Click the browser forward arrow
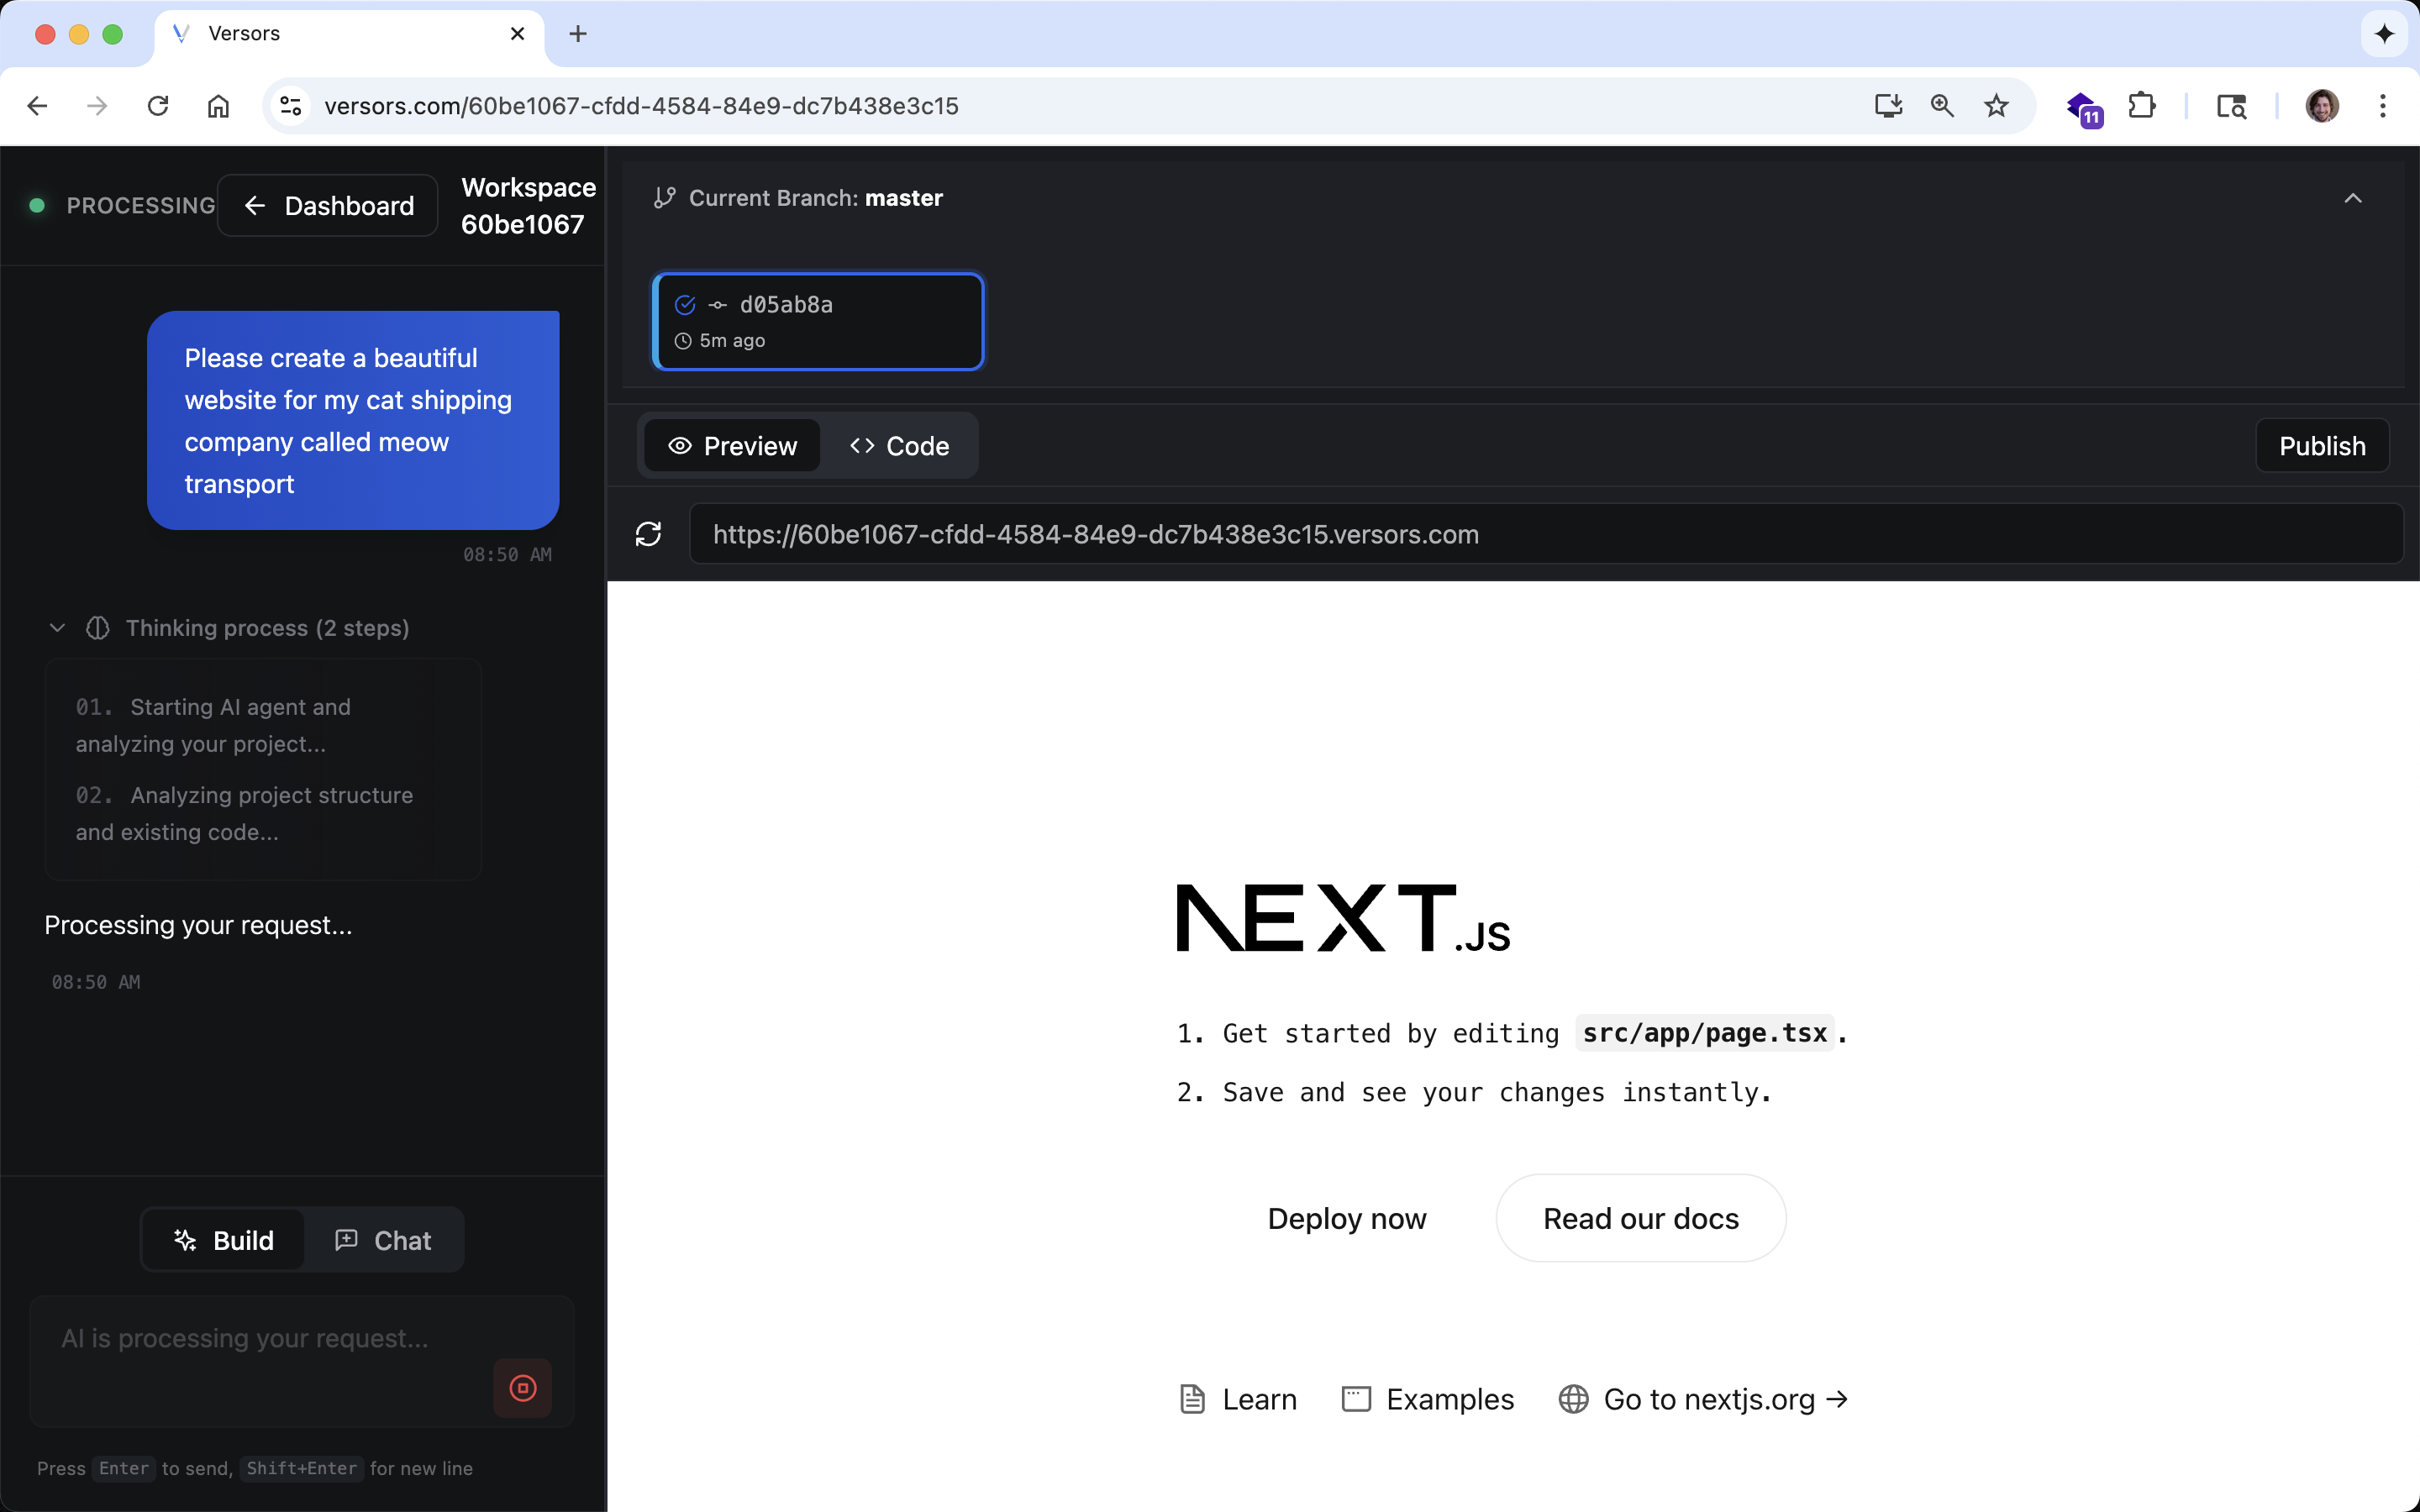The height and width of the screenshot is (1512, 2420). (x=97, y=106)
